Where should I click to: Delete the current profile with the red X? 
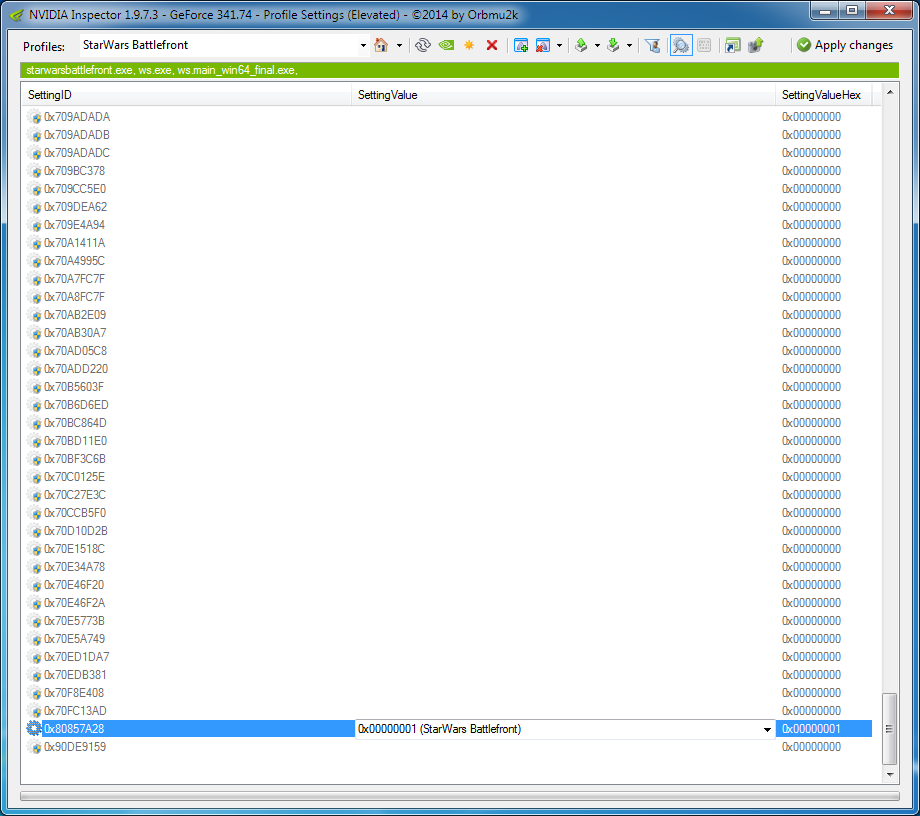coord(492,45)
